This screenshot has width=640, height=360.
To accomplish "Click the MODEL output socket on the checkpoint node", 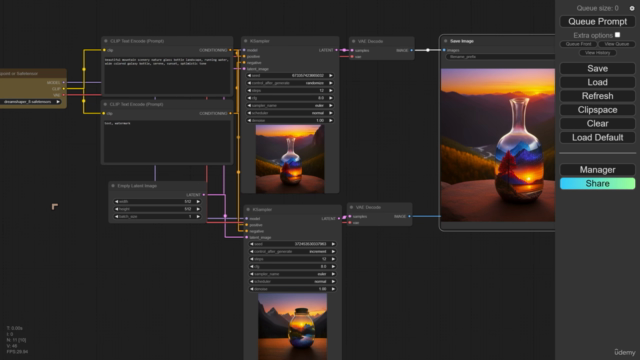I will (x=64, y=82).
